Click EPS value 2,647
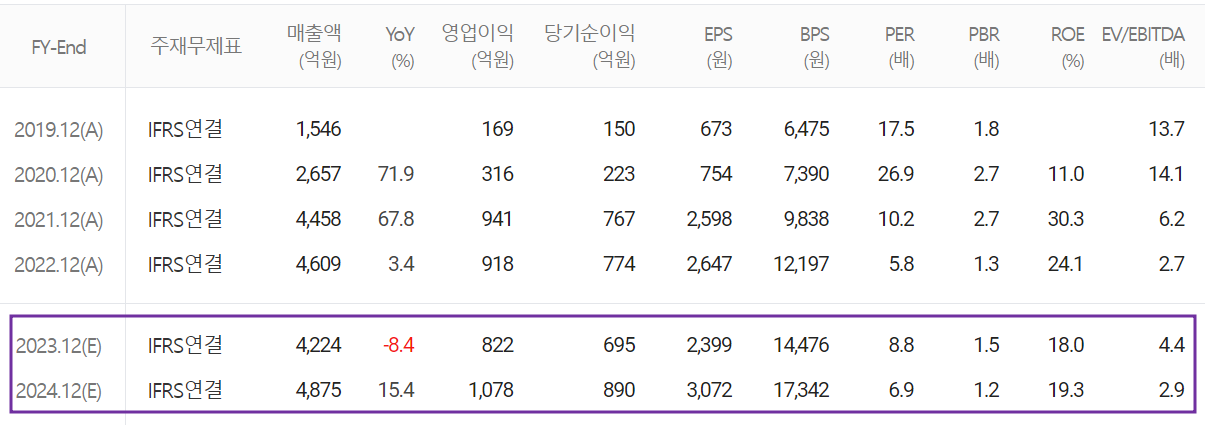Image resolution: width=1205 pixels, height=425 pixels. click(708, 265)
